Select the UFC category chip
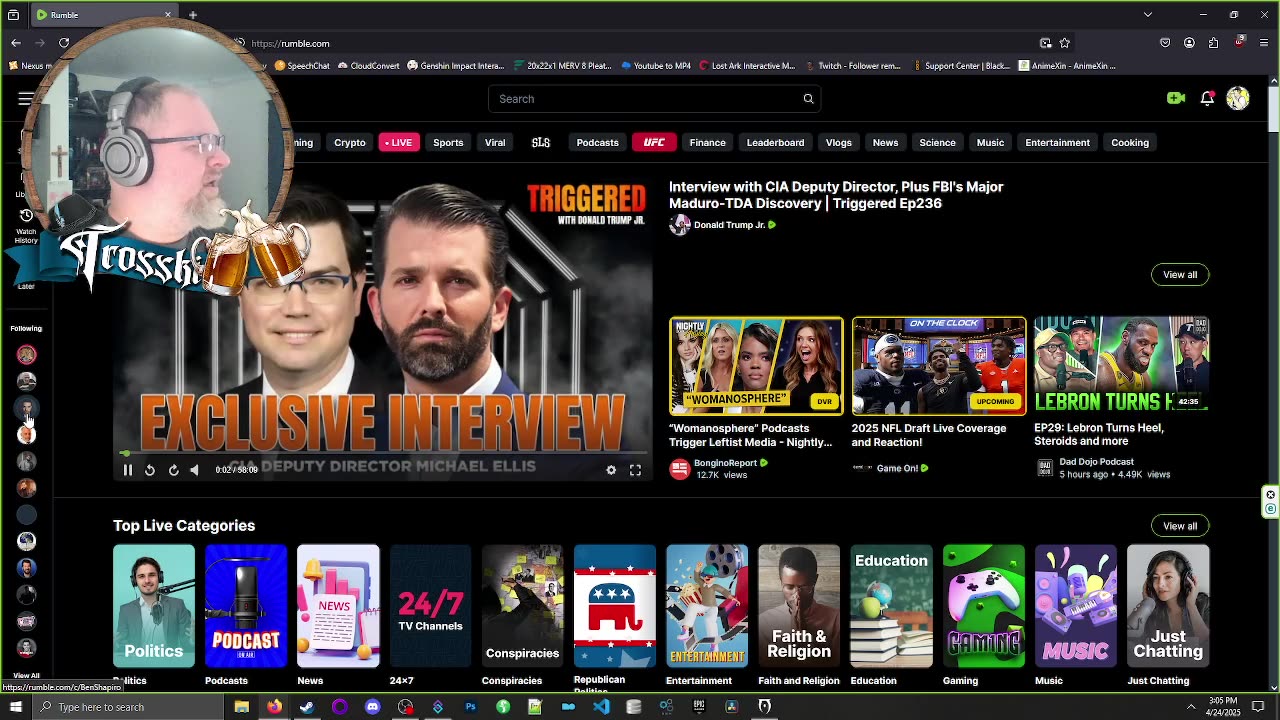This screenshot has height=720, width=1280. (654, 142)
